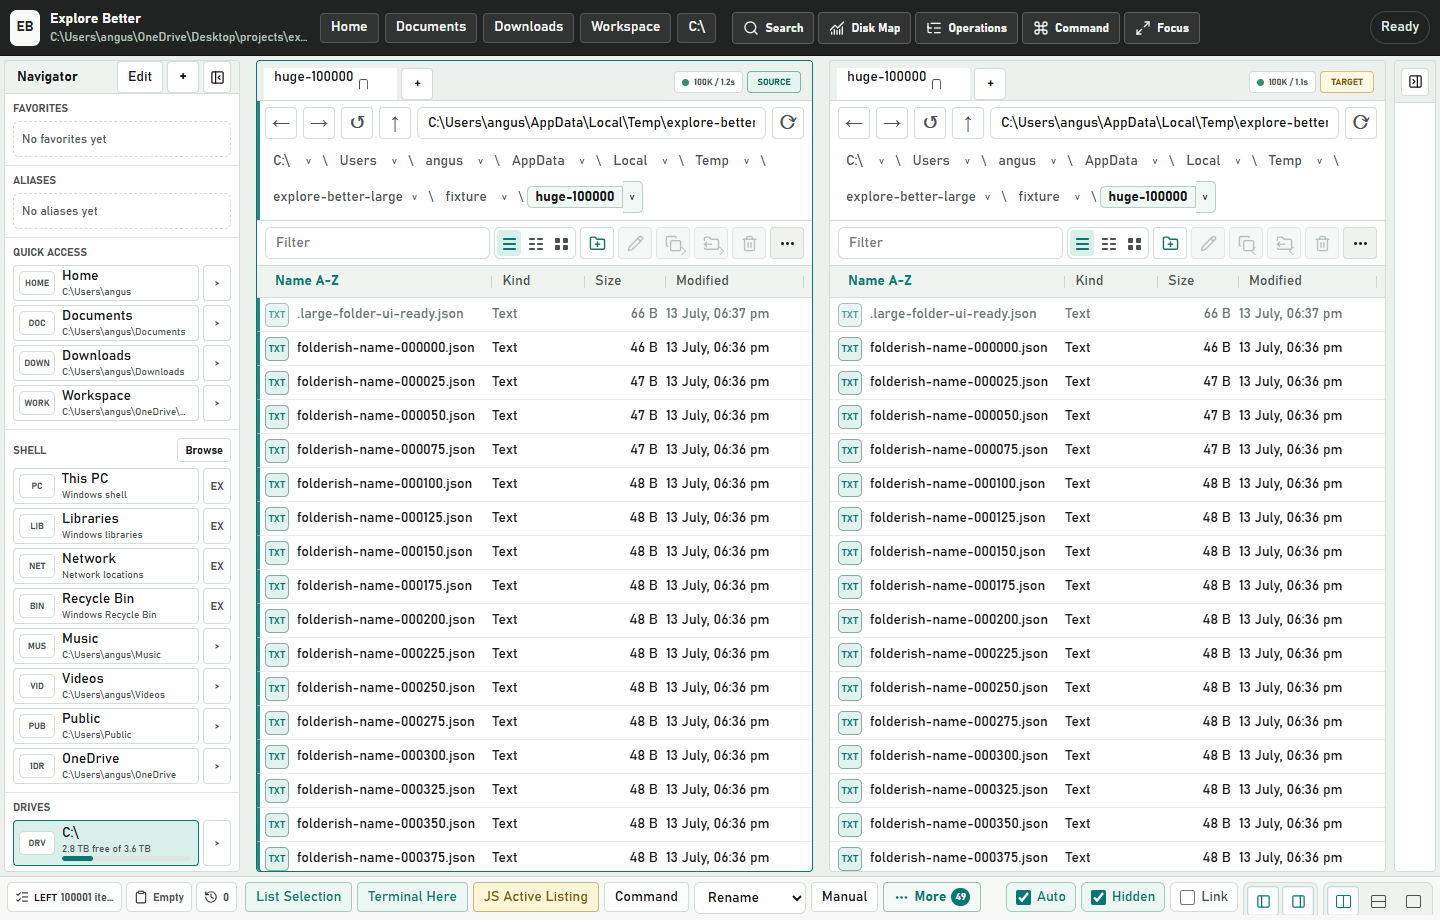
Task: Open the Rename action dropdown
Action: pos(750,897)
